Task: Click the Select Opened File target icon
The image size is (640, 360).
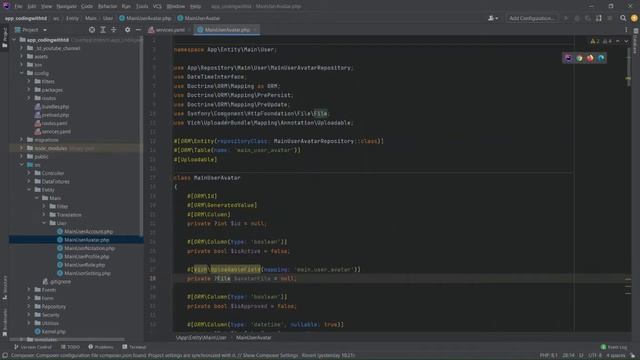Action: 92,30
